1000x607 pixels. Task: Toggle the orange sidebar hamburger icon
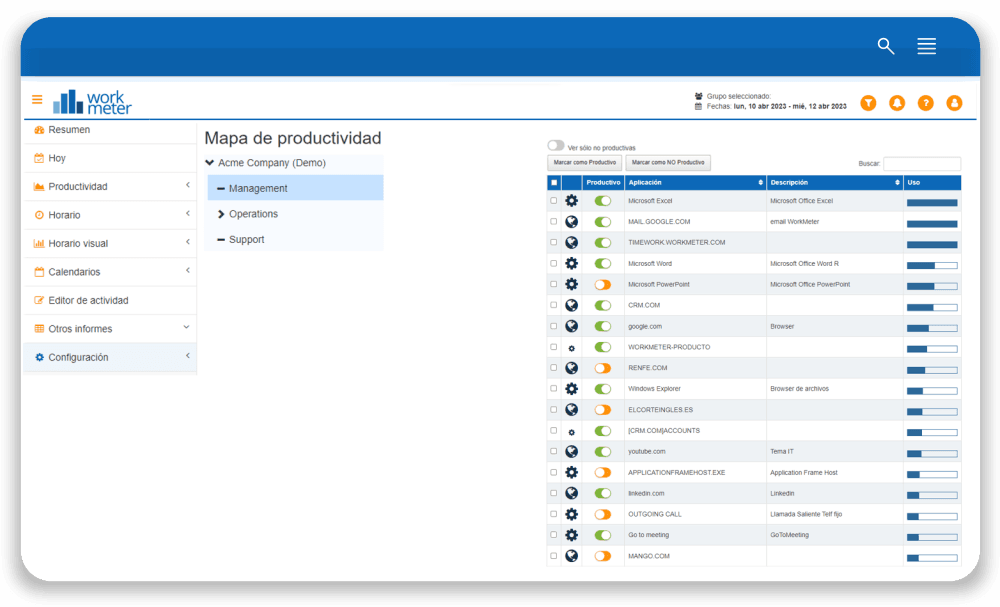coord(37,99)
